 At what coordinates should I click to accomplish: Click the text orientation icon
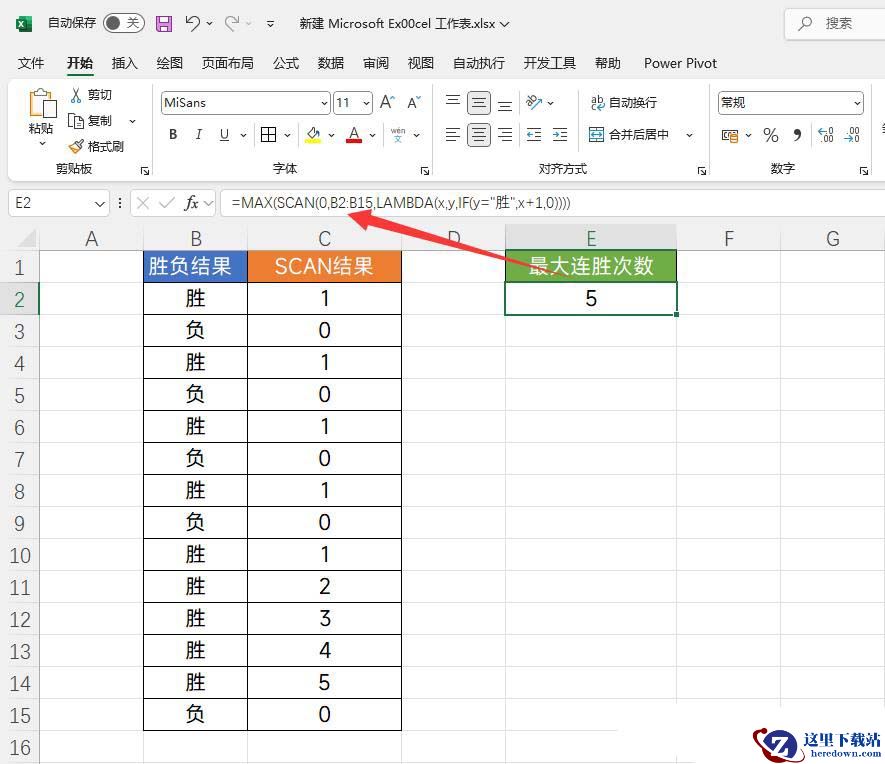534,102
